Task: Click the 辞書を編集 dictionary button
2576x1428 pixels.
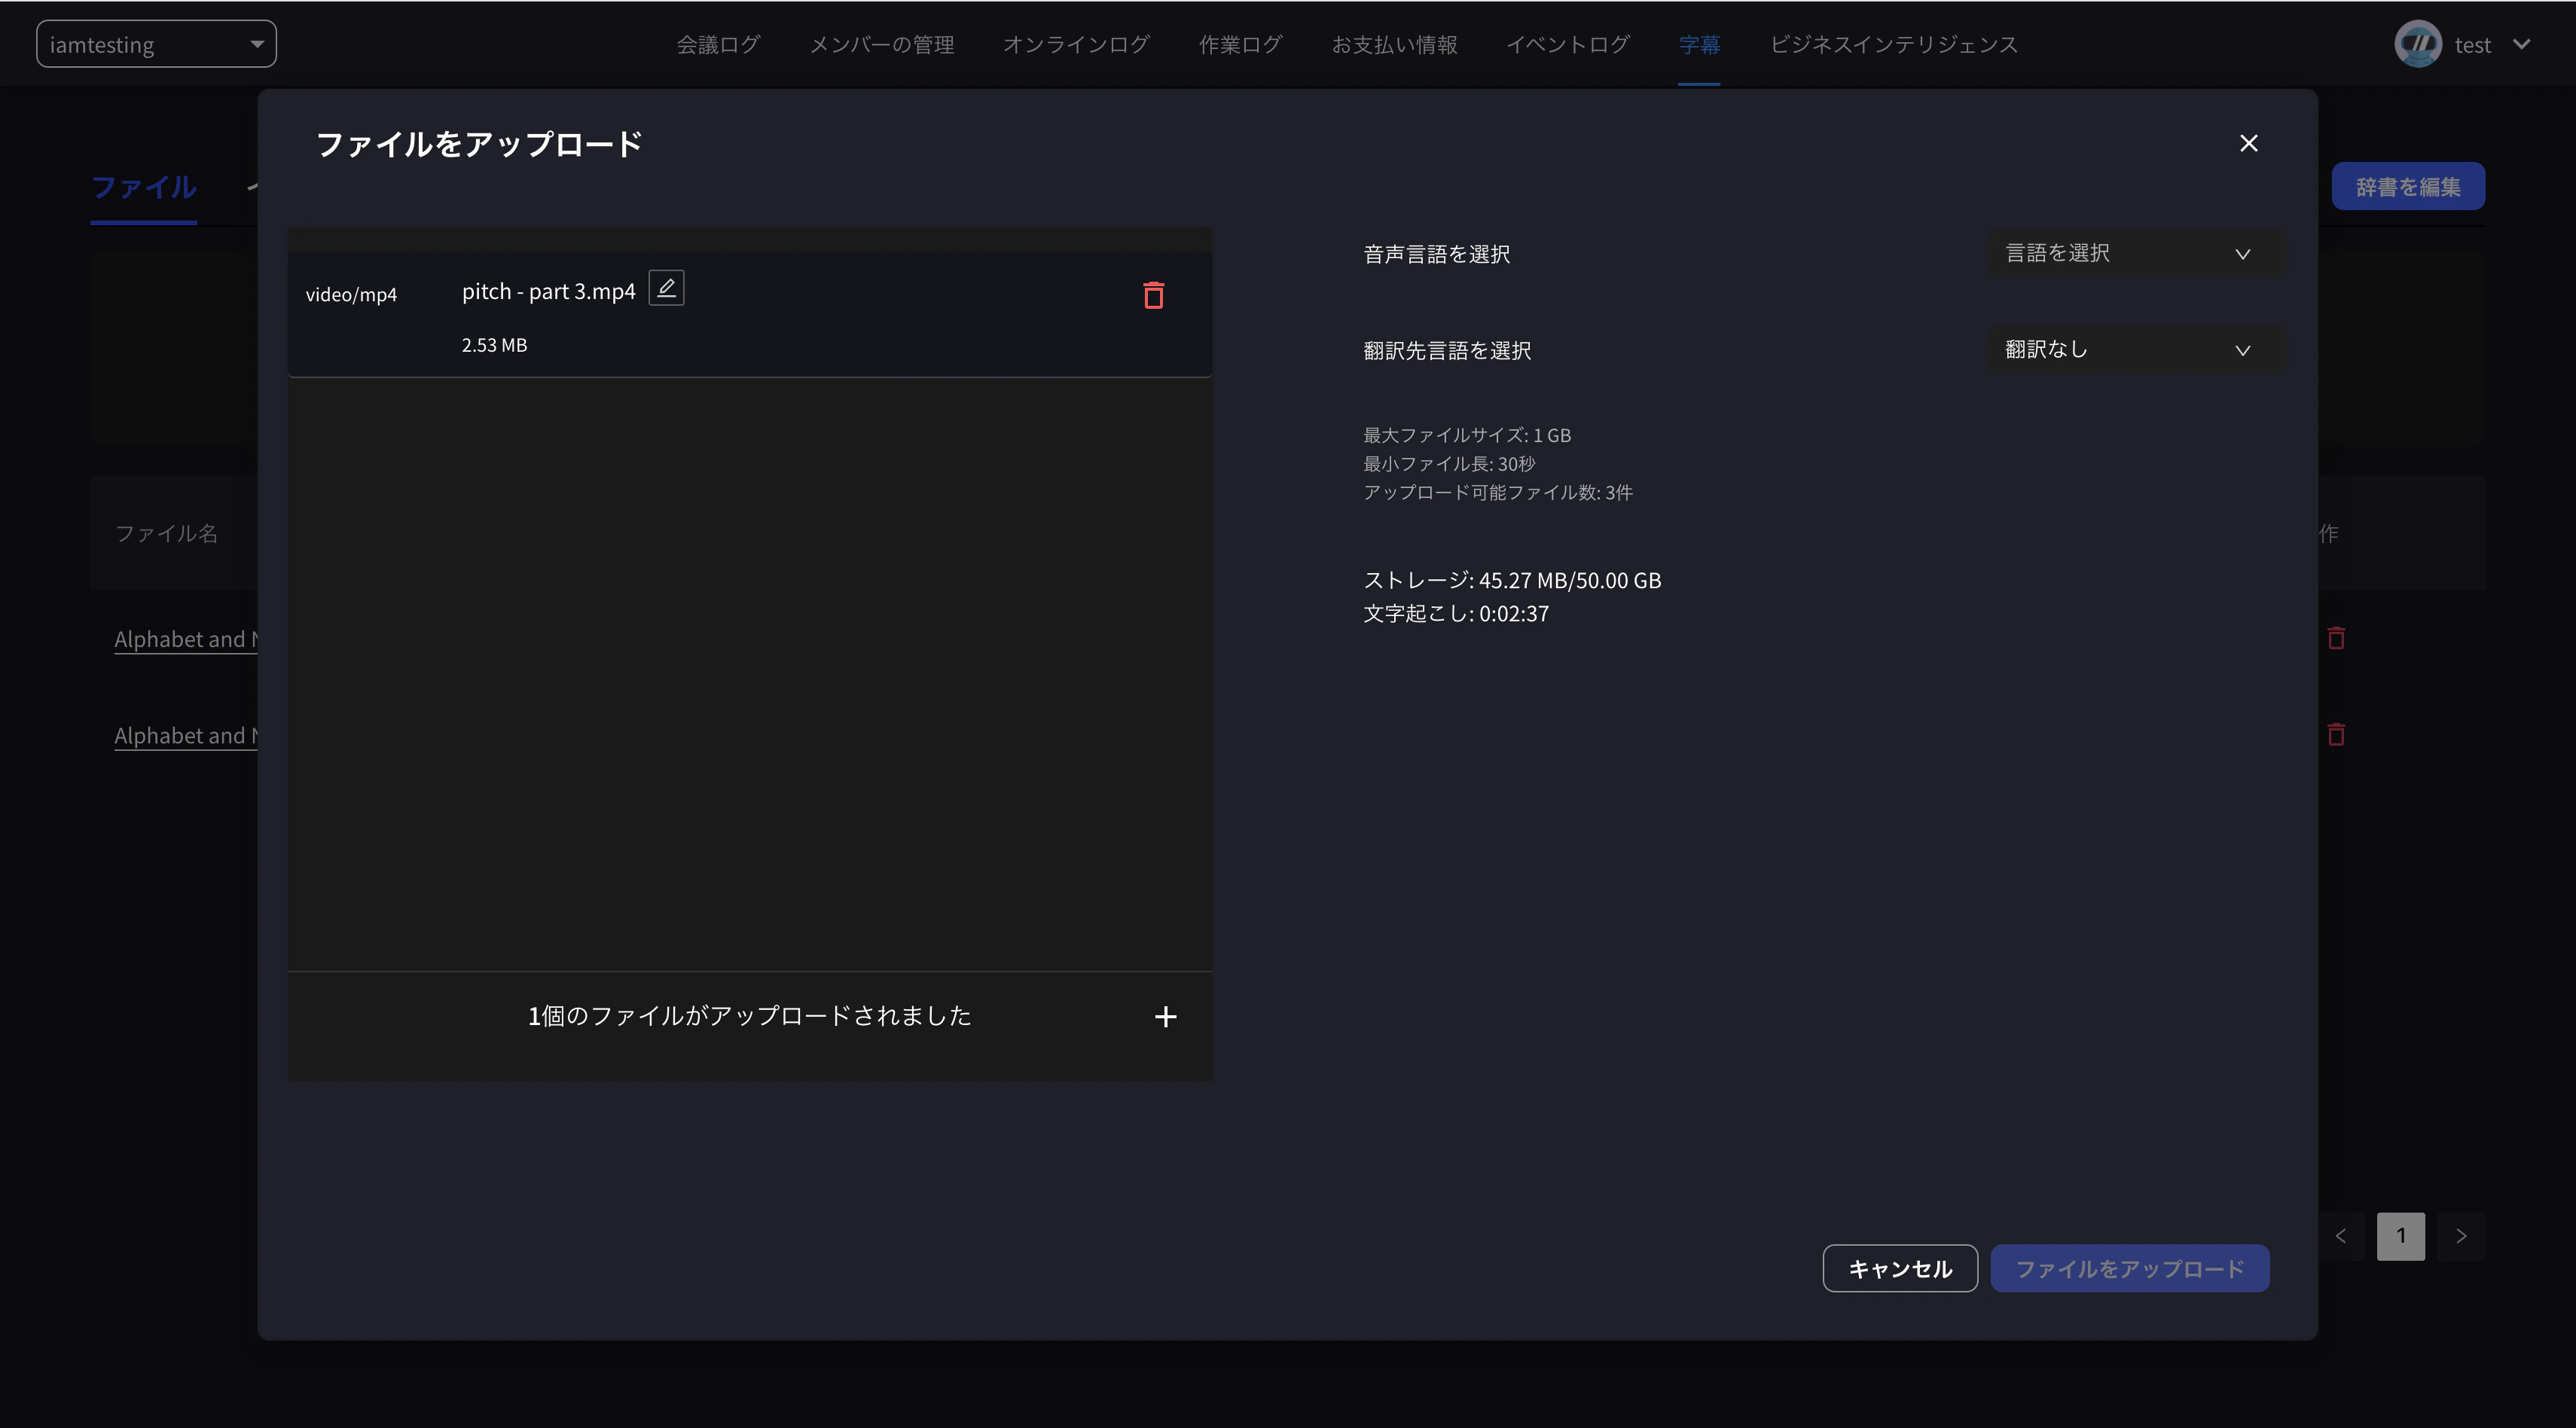Action: click(2407, 185)
